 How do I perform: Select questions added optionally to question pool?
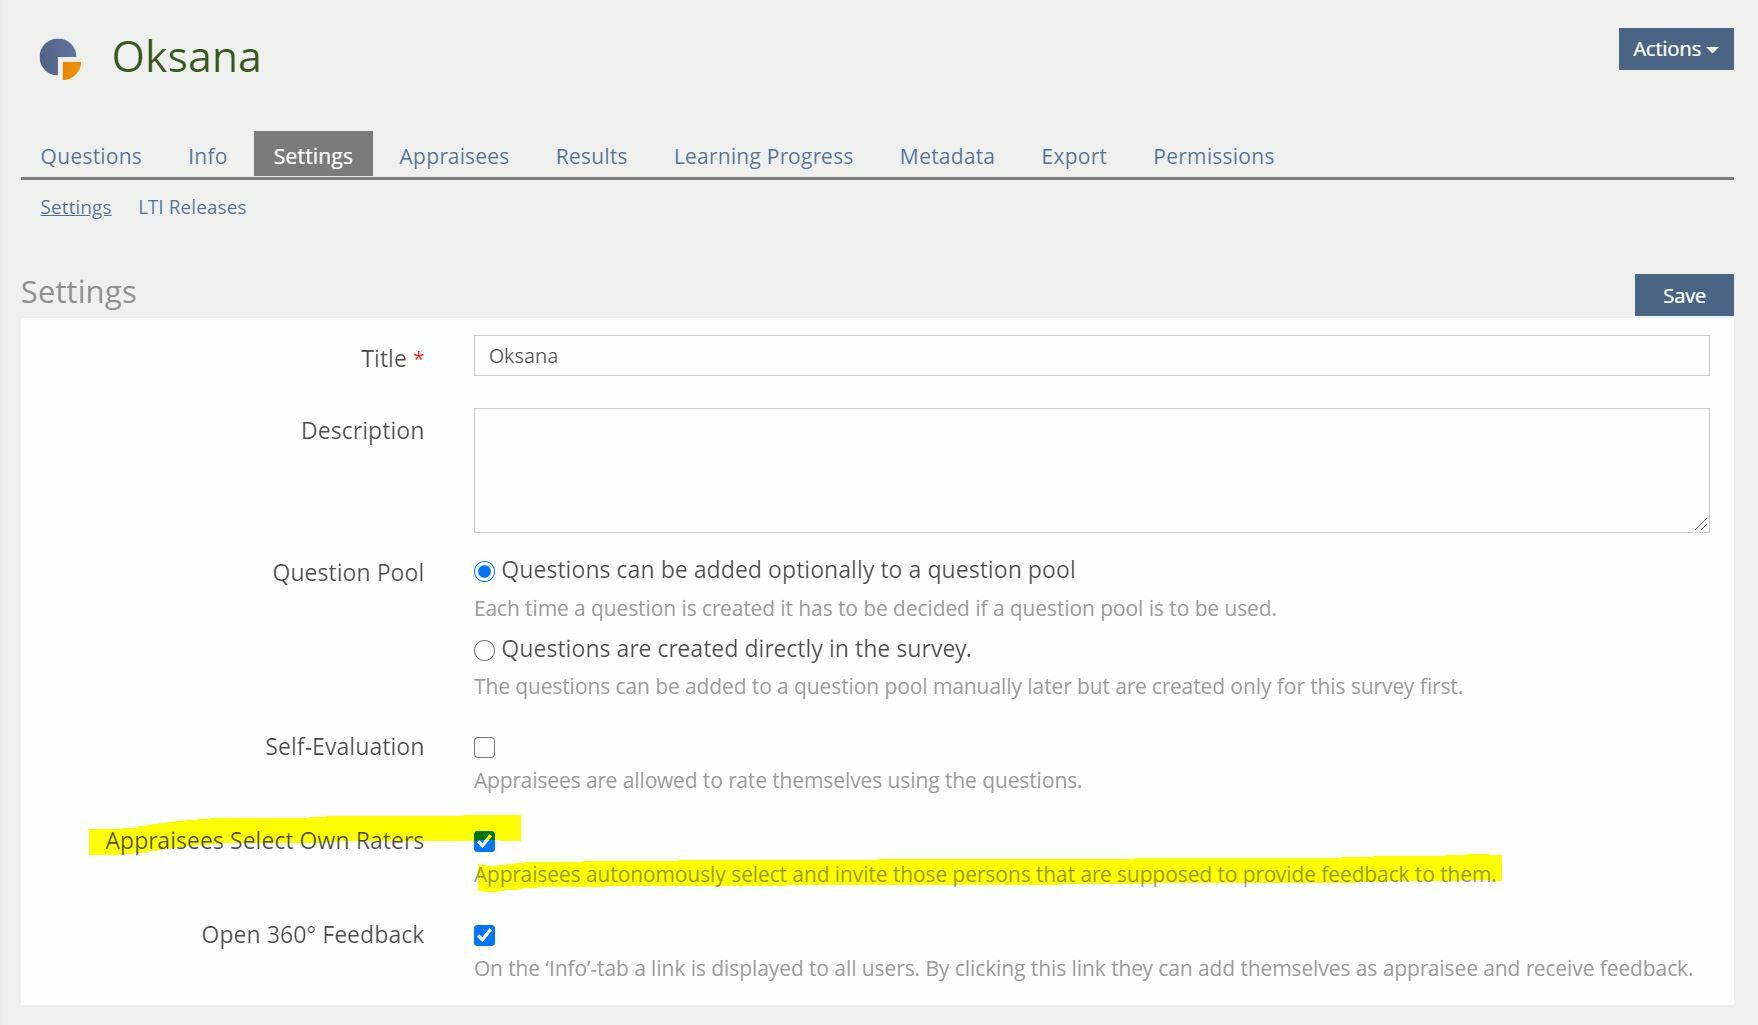(x=485, y=572)
